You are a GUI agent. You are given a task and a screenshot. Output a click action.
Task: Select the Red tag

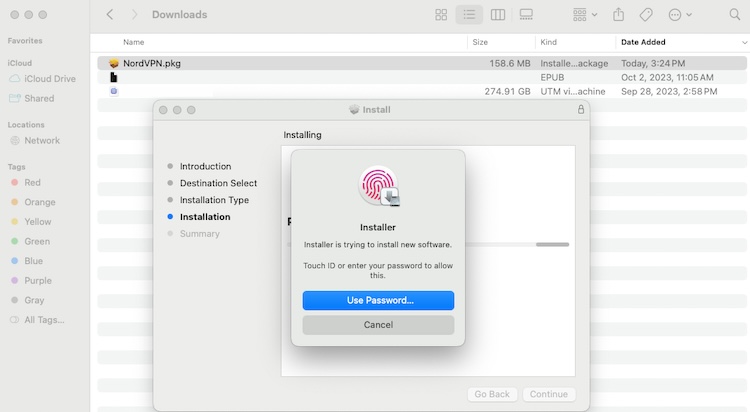(x=27, y=182)
